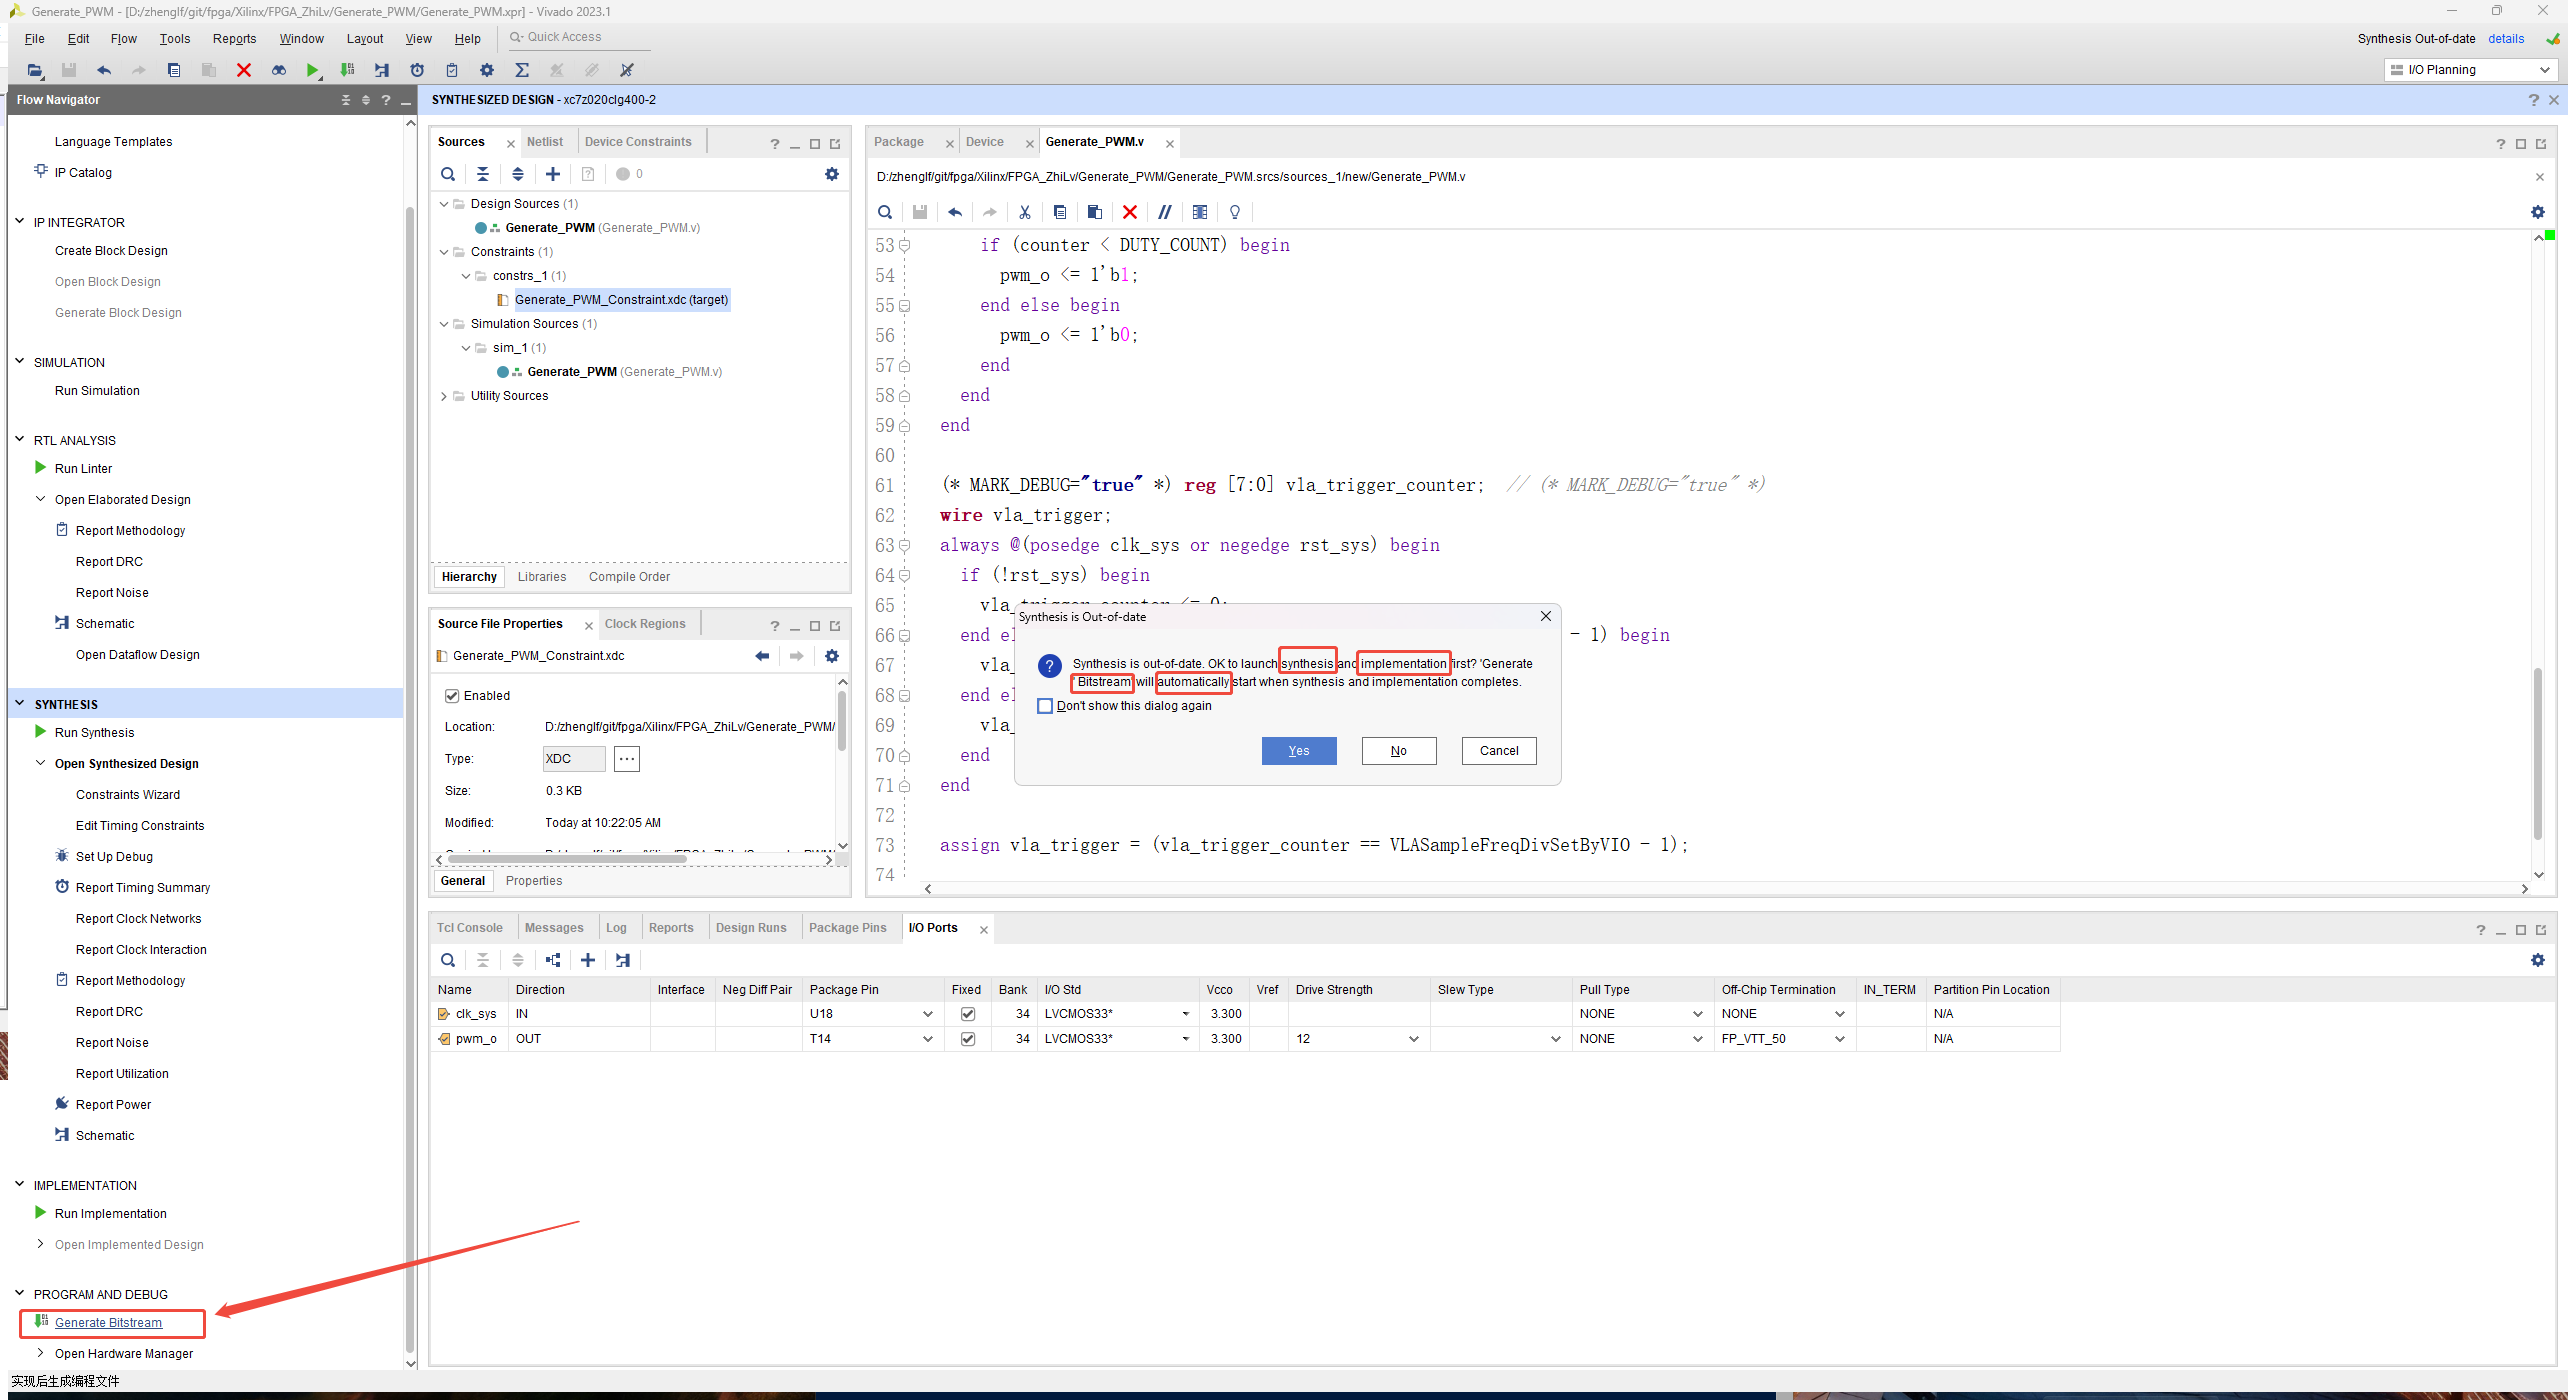
Task: Open the Reports menu
Action: pyautogui.click(x=234, y=39)
